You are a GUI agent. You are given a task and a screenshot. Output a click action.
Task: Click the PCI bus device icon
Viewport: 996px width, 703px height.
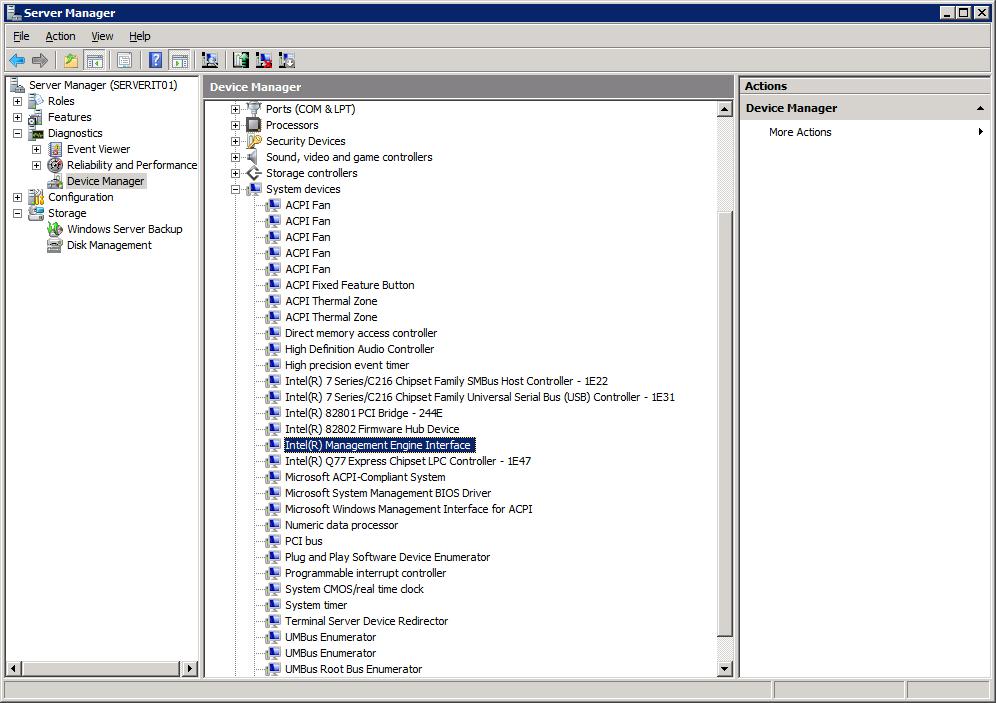[x=273, y=541]
